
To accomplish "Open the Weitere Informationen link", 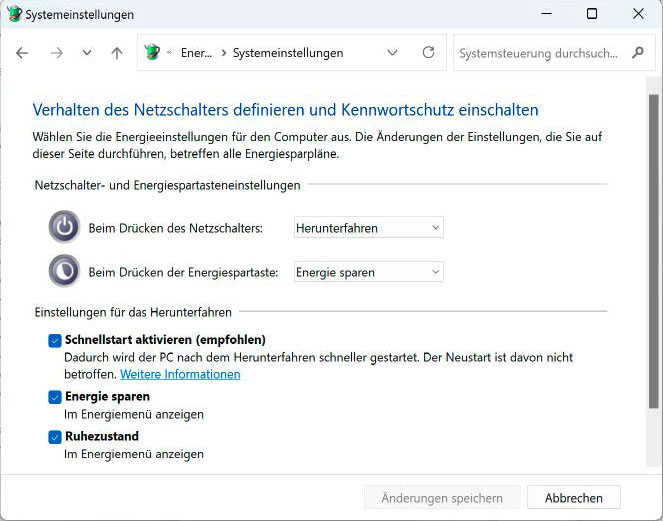I will 180,374.
